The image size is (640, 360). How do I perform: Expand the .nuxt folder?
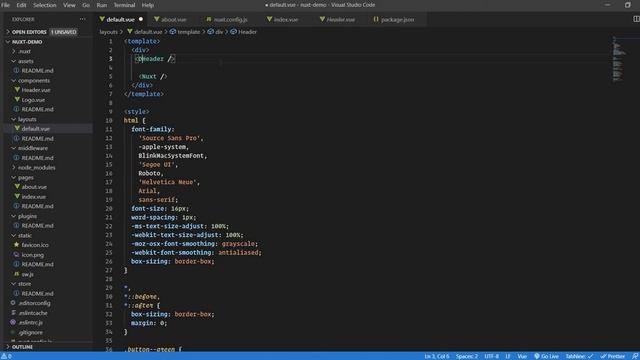24,51
